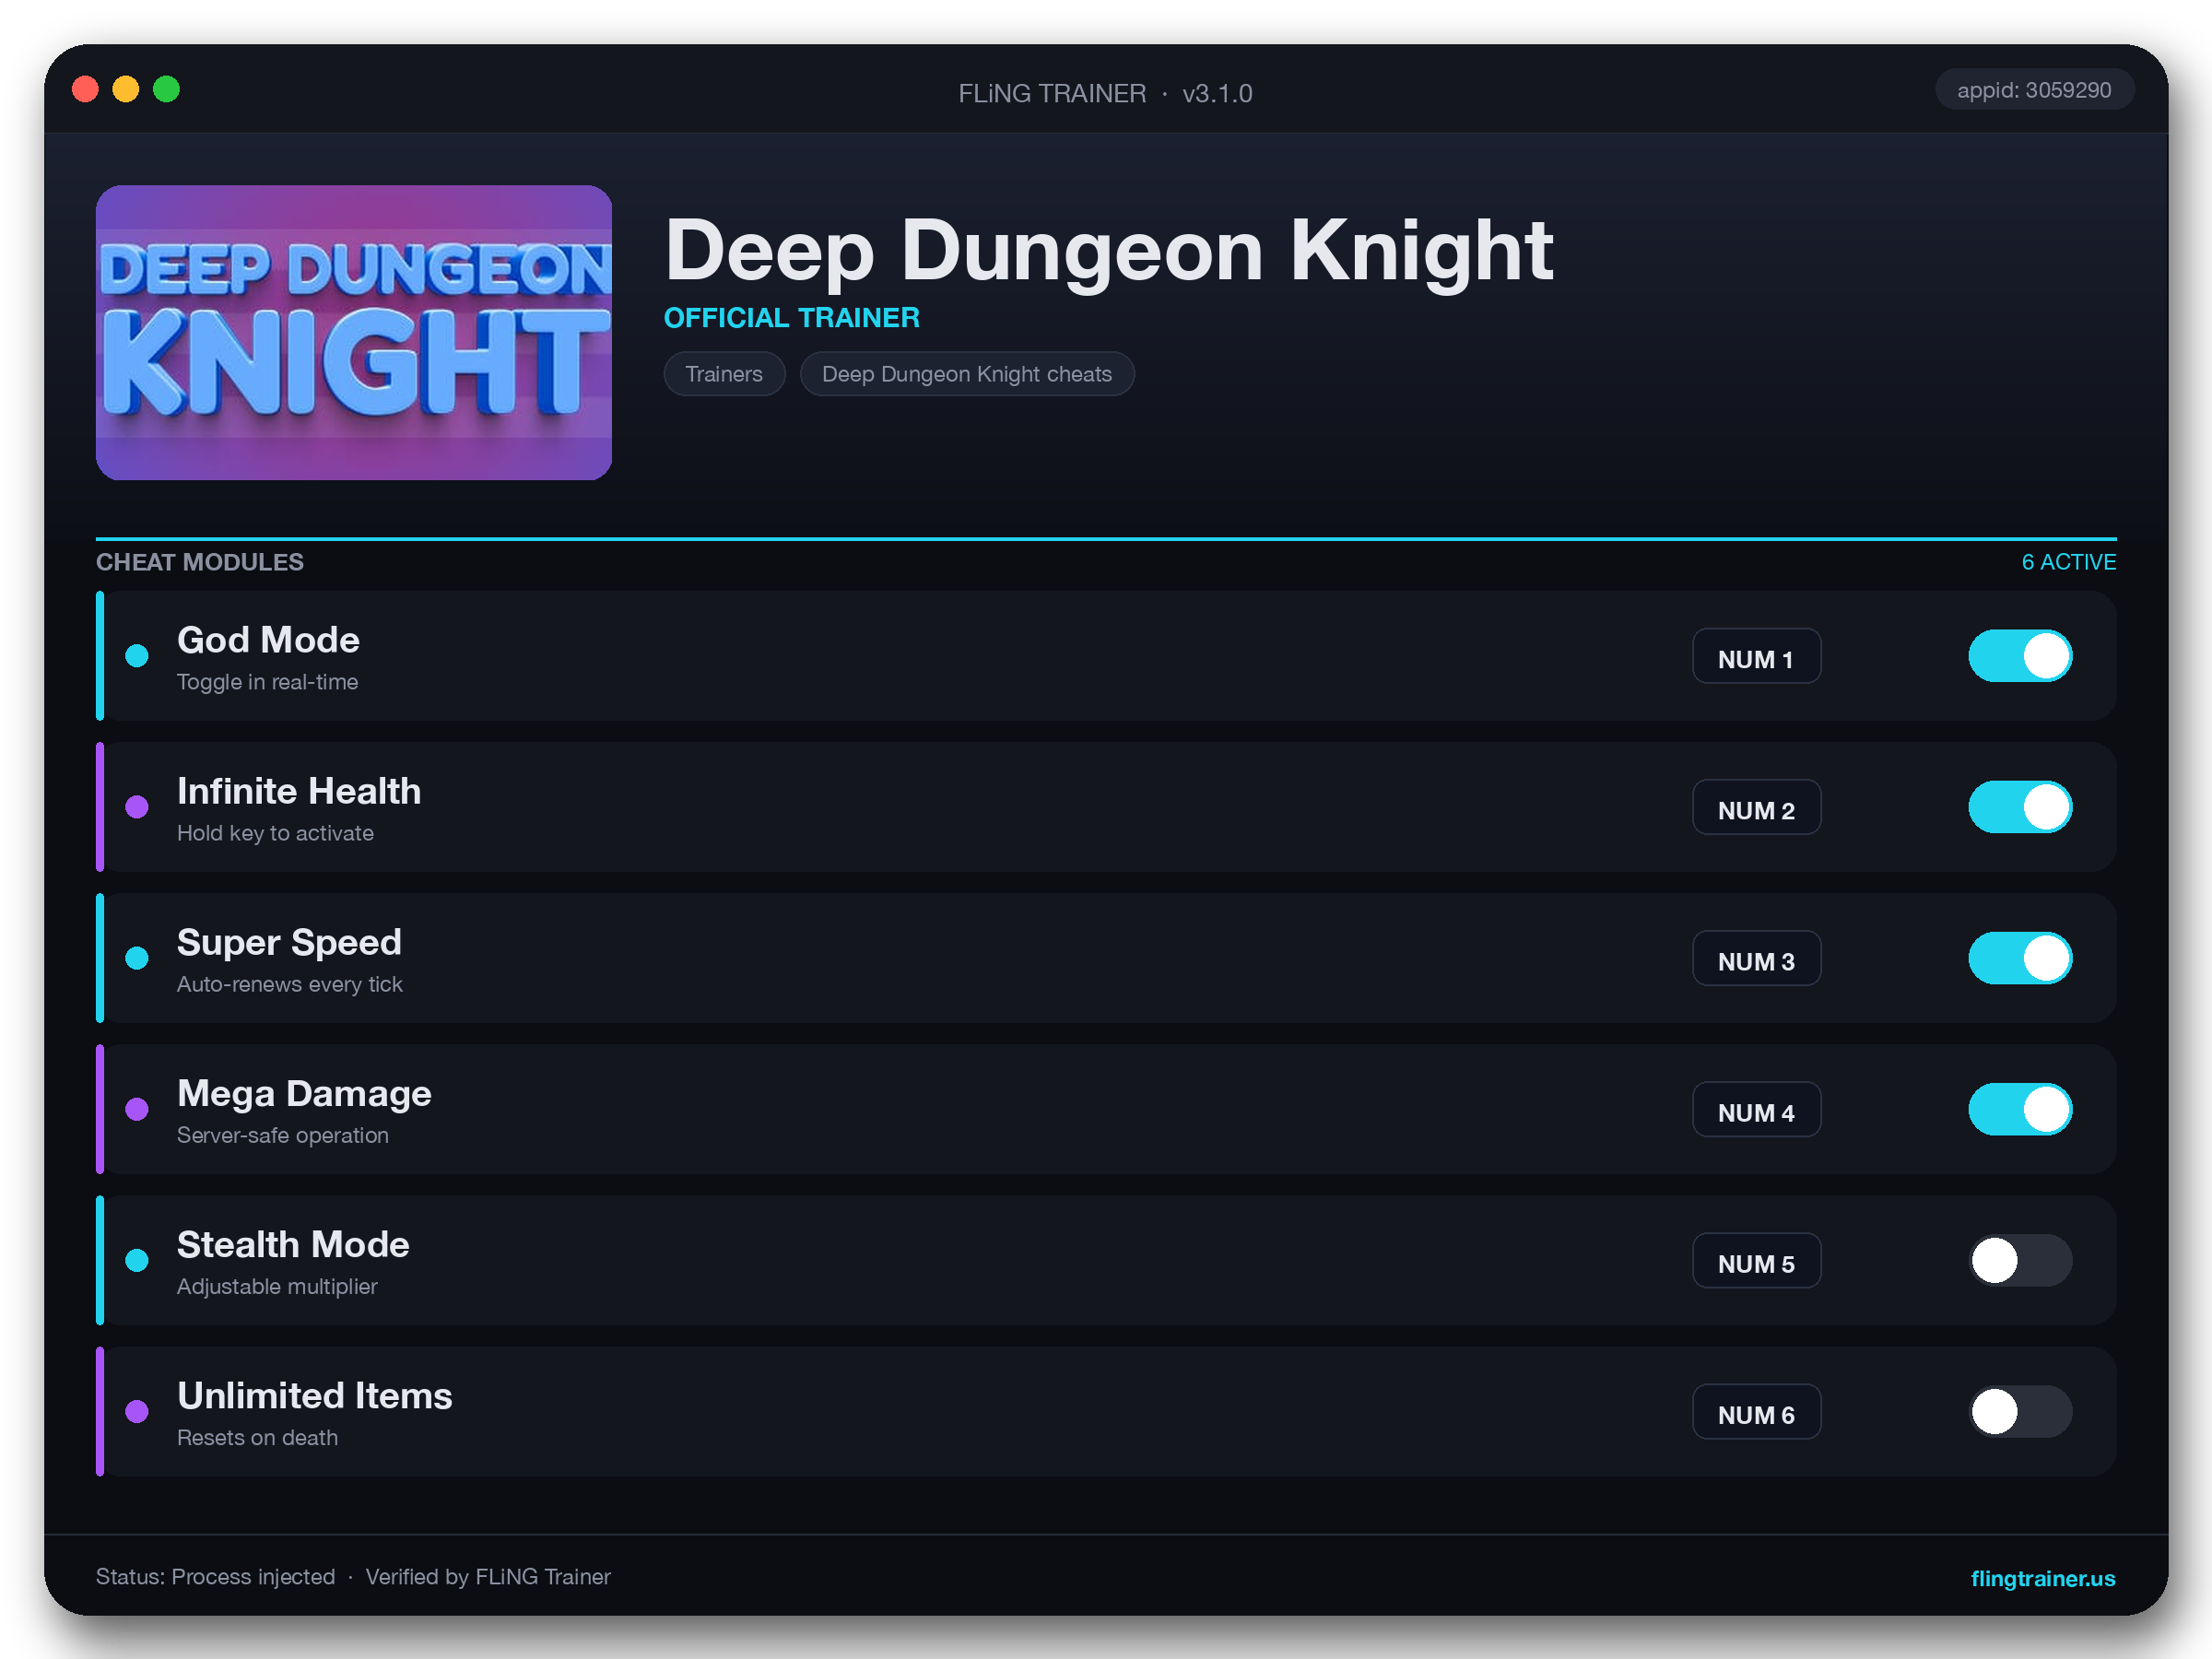Click the appid: 3059290 badge

pyautogui.click(x=2034, y=90)
